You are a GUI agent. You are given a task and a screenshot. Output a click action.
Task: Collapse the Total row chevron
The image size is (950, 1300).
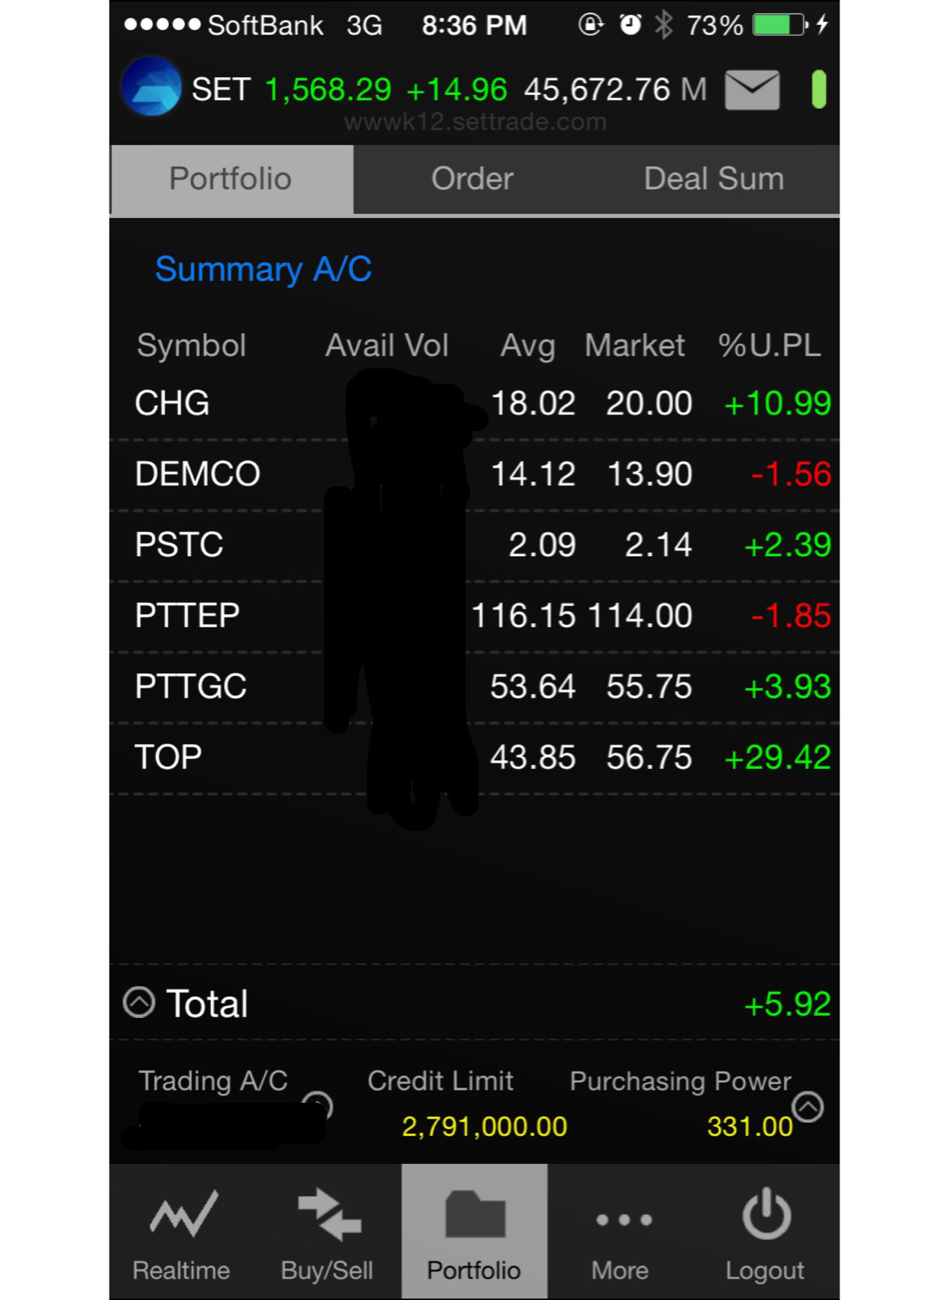139,1002
